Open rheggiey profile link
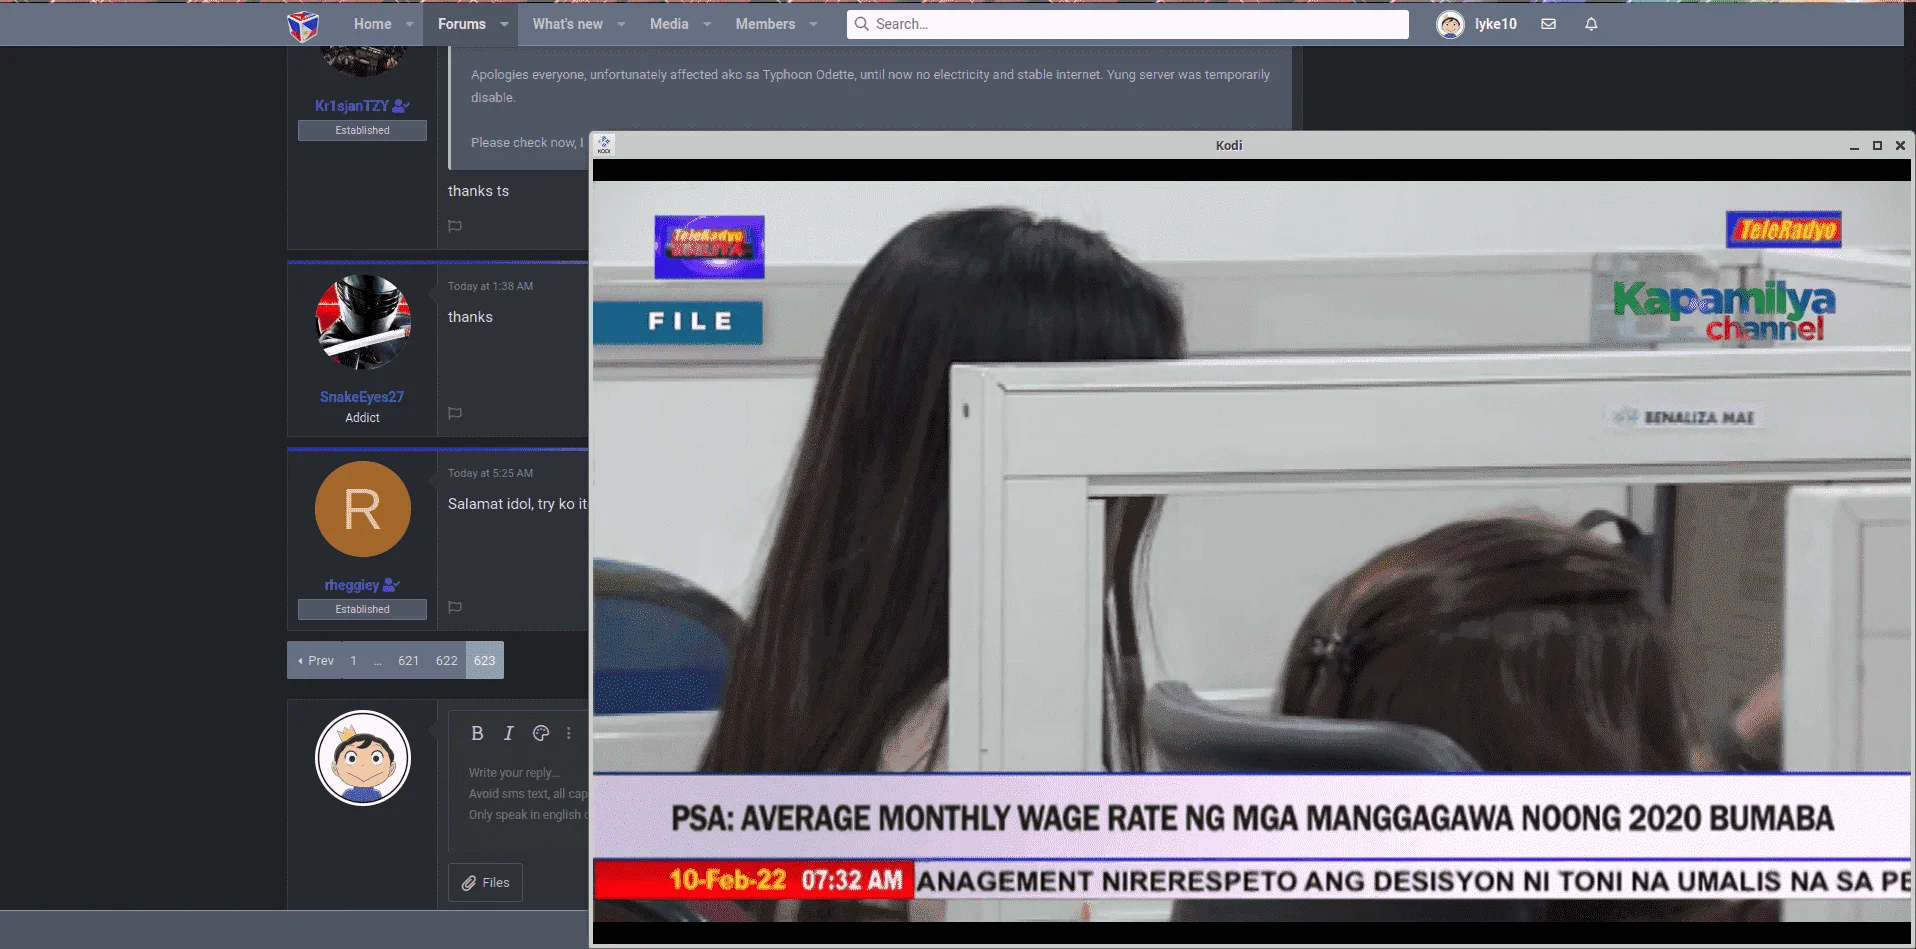 352,585
